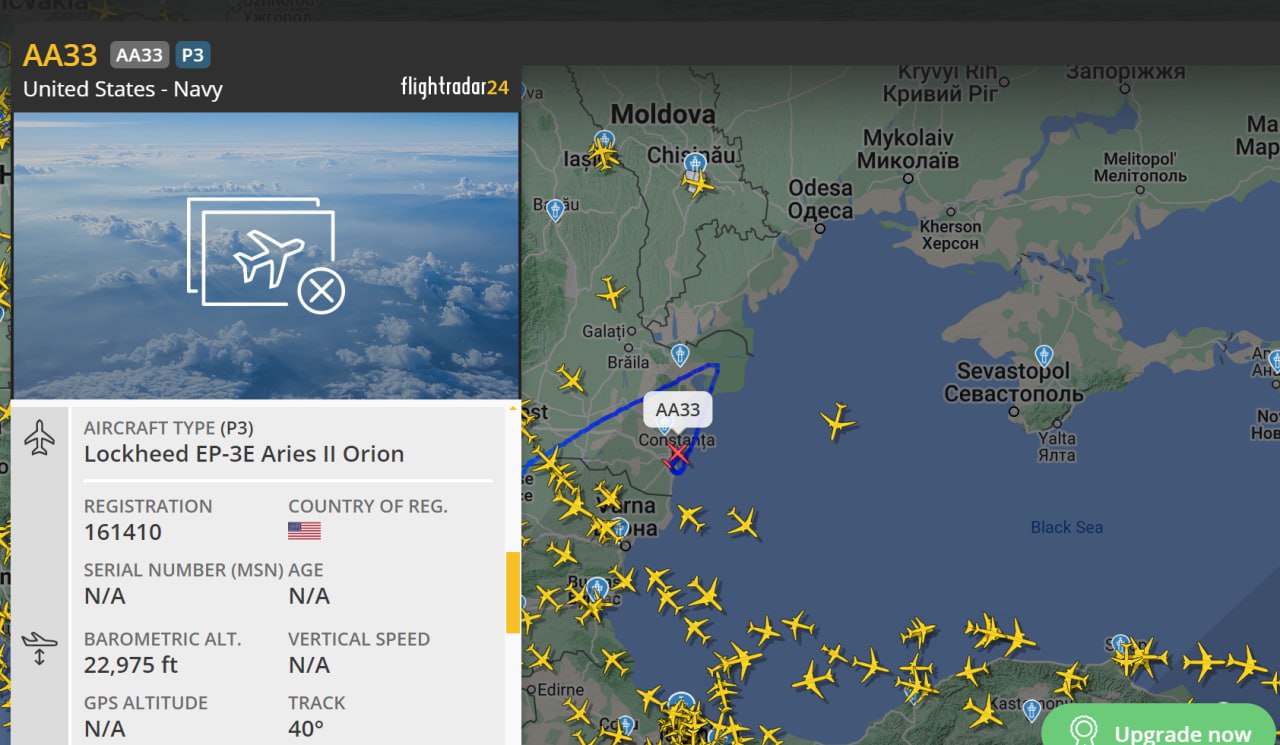Viewport: 1280px width, 745px height.
Task: Open the AA33 flight title
Action: click(60, 55)
